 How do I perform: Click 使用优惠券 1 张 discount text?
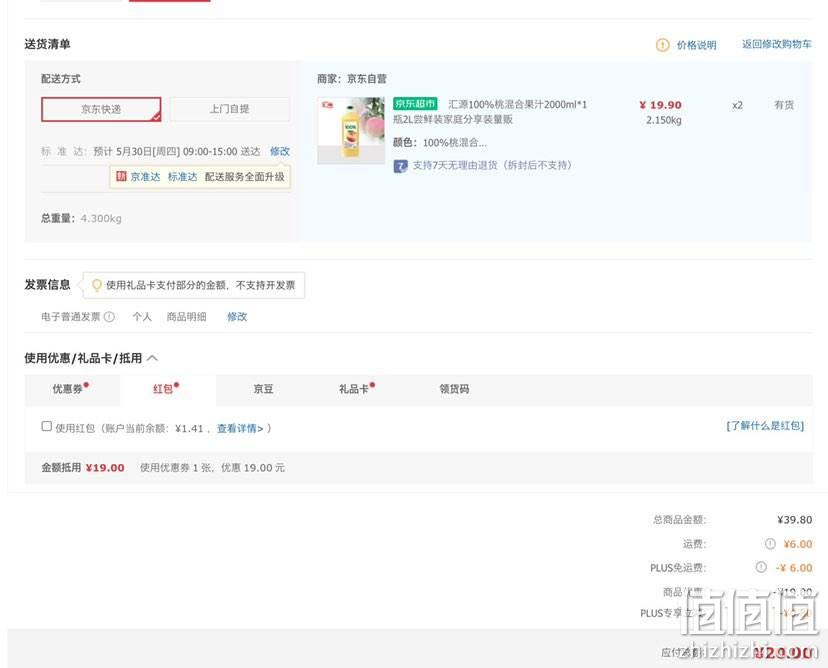click(x=212, y=468)
